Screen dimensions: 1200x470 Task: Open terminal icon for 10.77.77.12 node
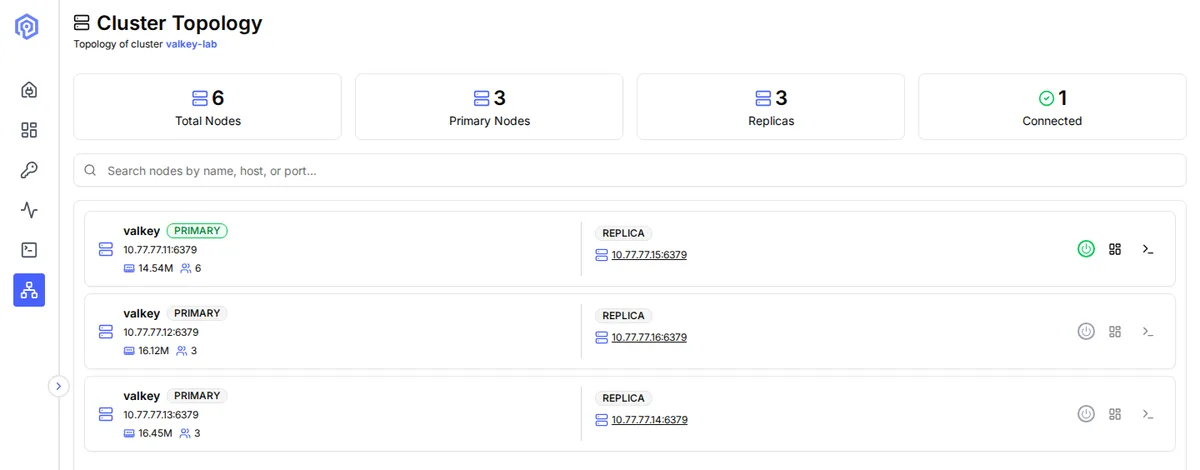point(1148,331)
